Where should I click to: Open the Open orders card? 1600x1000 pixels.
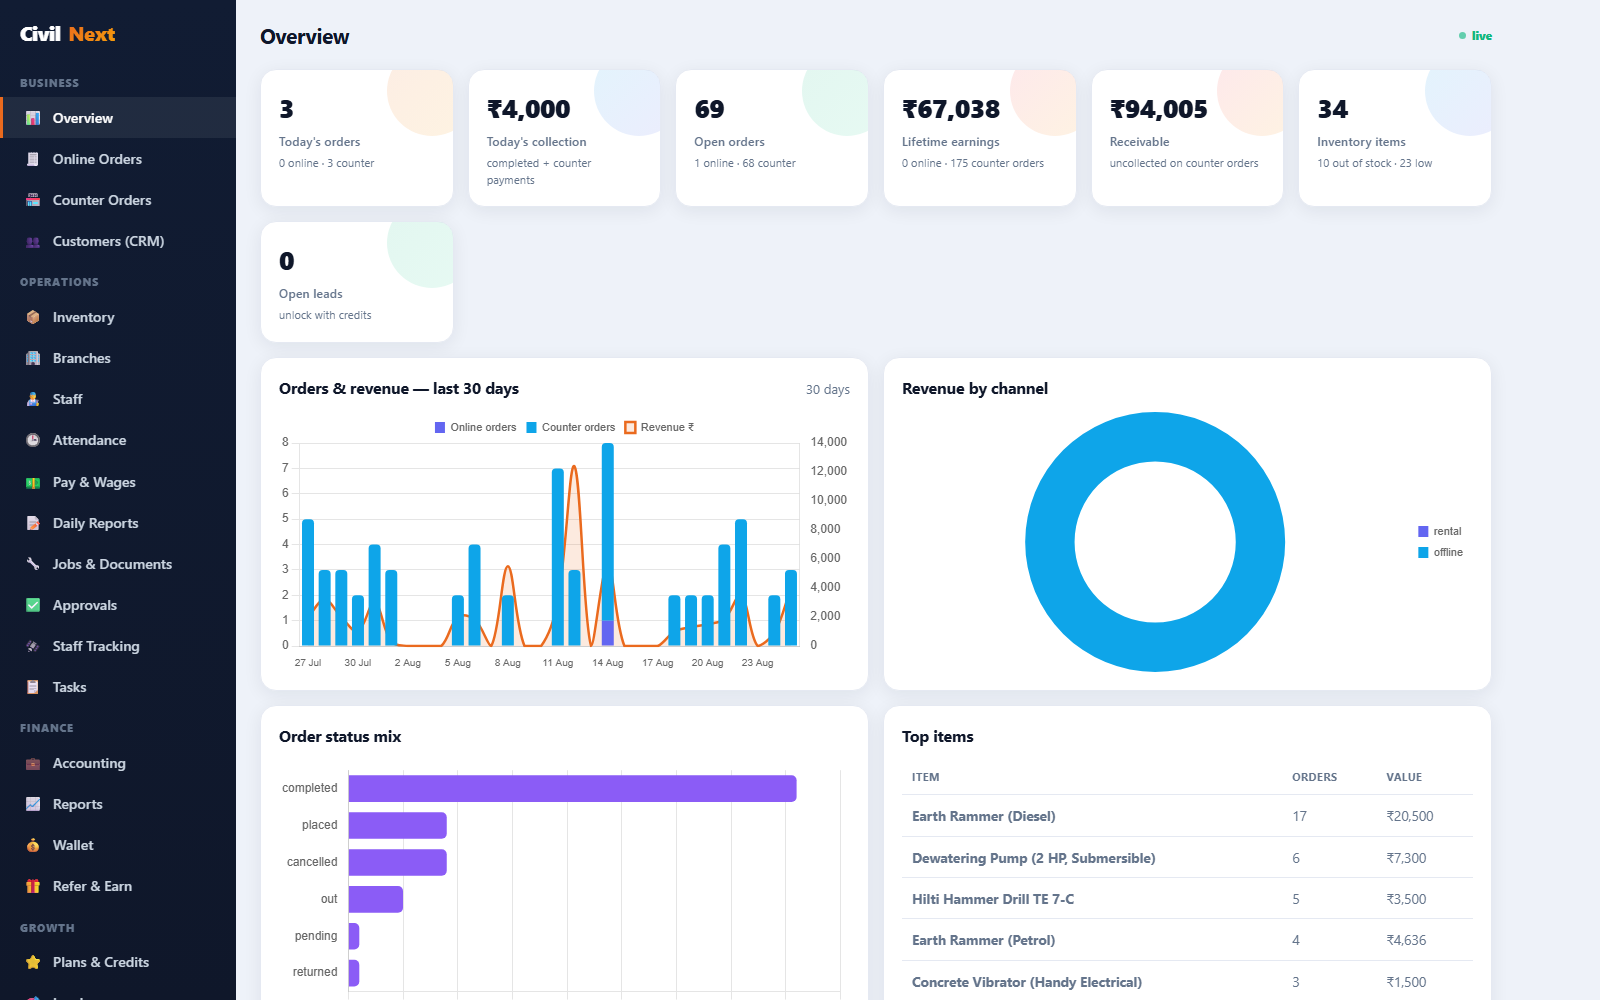[772, 138]
